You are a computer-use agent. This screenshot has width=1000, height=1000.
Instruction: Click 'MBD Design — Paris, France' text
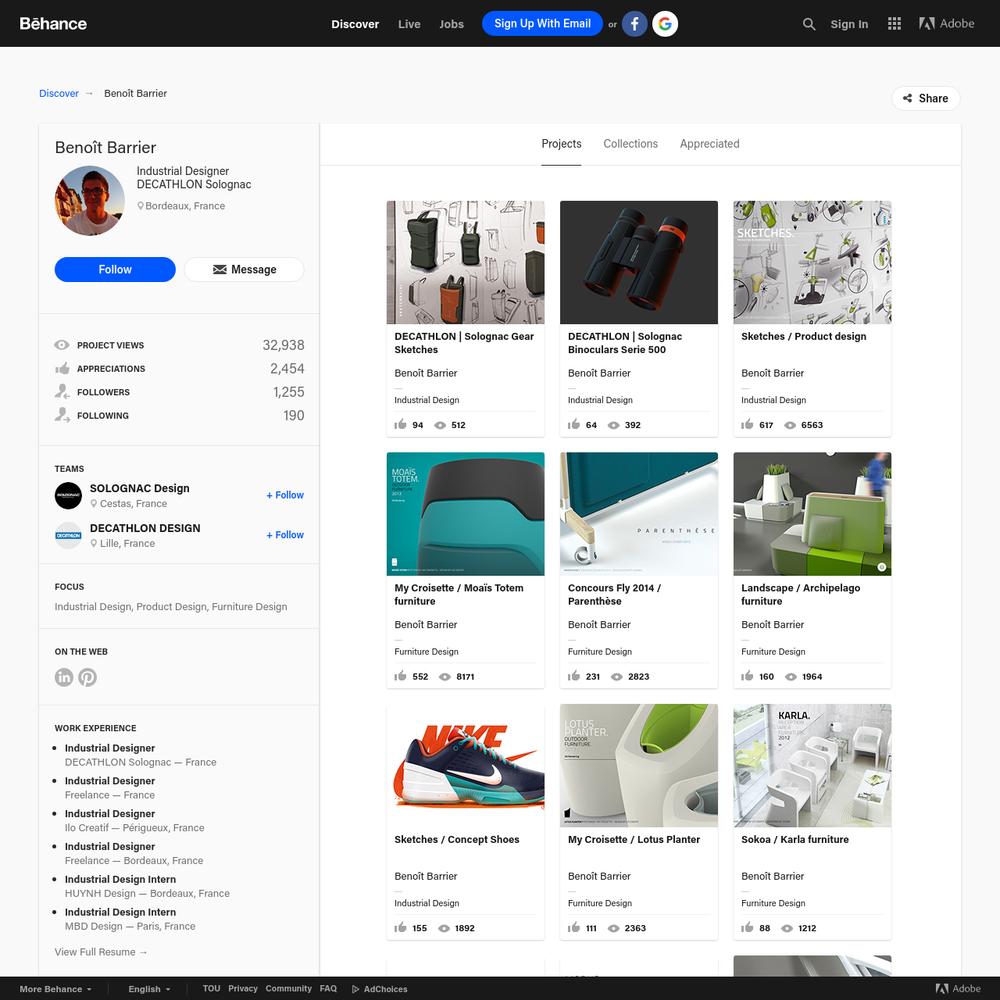pos(130,926)
